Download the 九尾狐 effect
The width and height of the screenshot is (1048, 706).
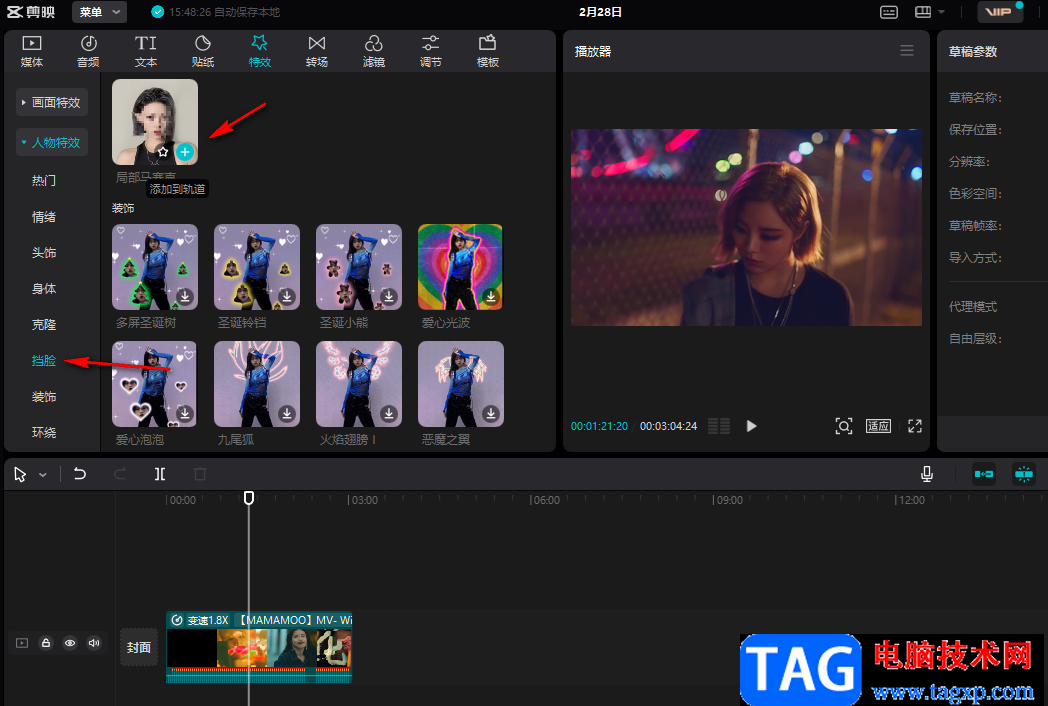pos(287,413)
